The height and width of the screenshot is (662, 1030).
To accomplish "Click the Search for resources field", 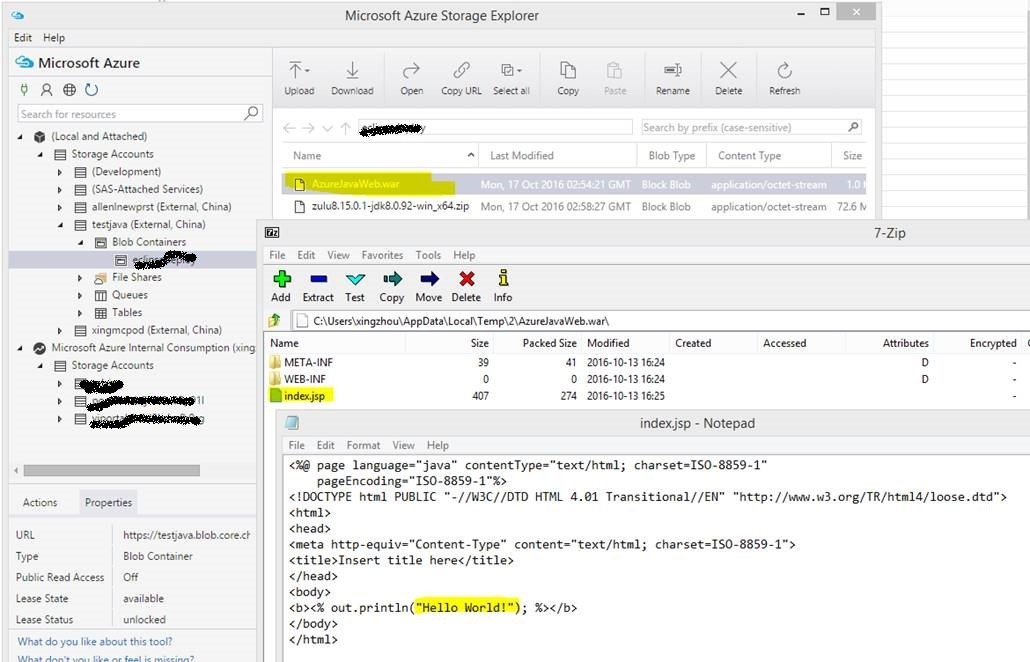I will (130, 114).
